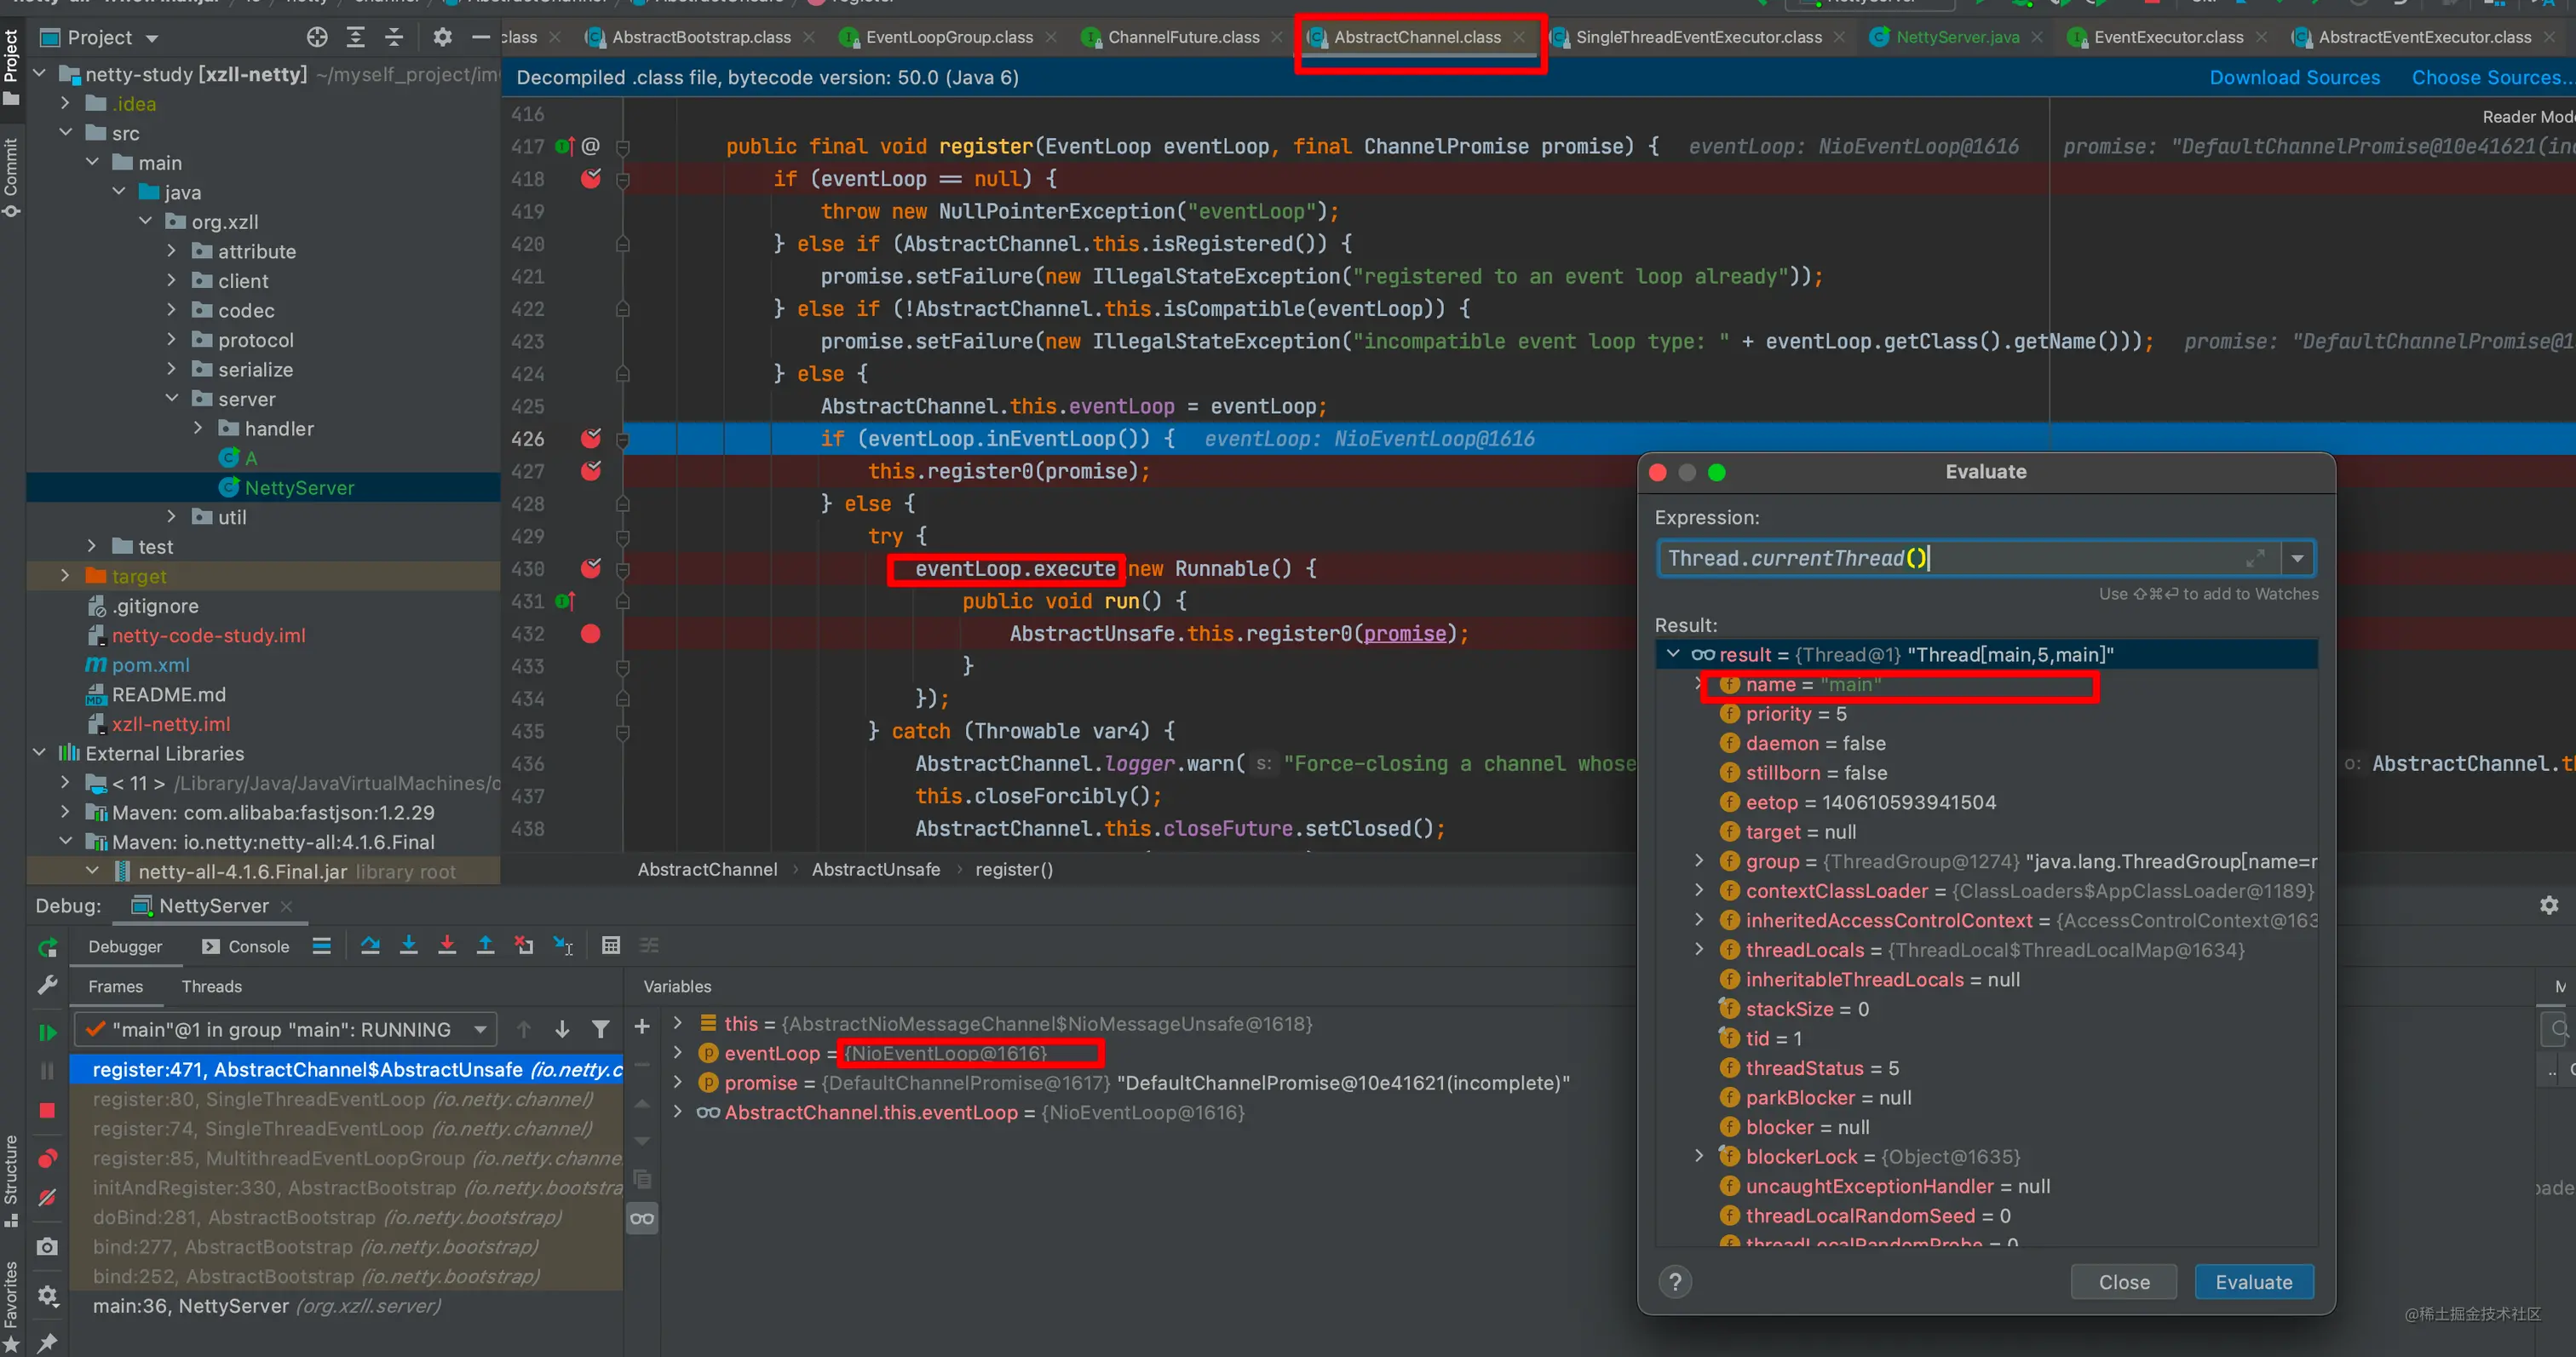Expand the threadLocals field in the Evaluate results
This screenshot has height=1357, width=2576.
(1698, 950)
